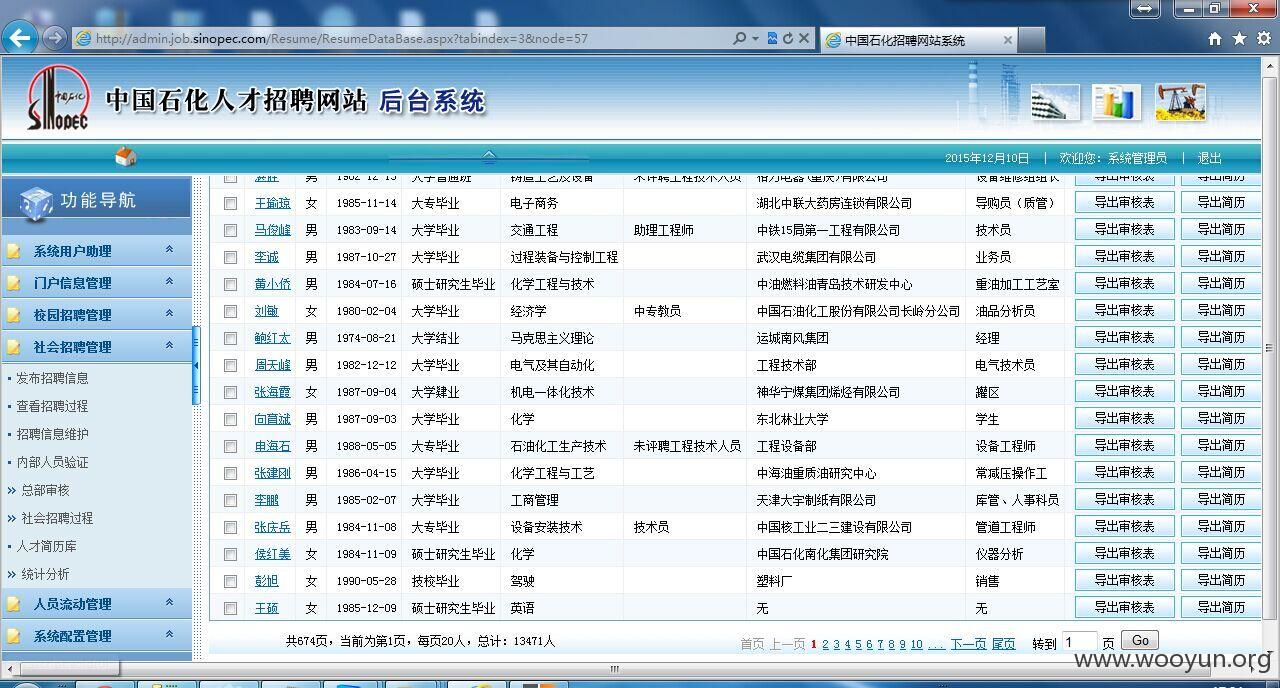Expand 校园招聘管理 menu section
This screenshot has height=688, width=1280.
click(96, 315)
